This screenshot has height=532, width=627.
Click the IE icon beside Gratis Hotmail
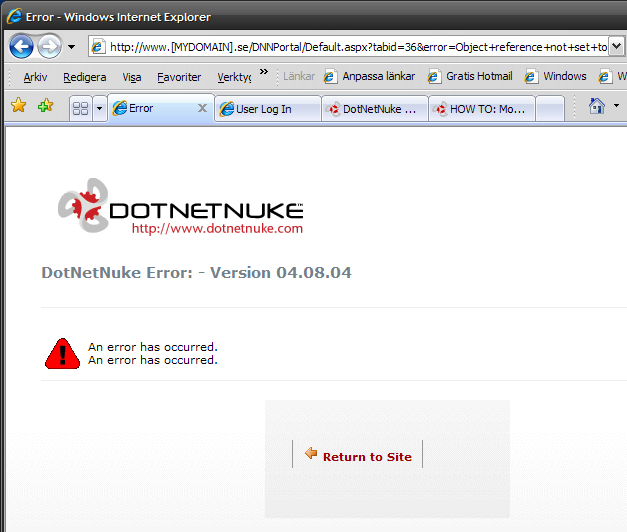[x=434, y=76]
